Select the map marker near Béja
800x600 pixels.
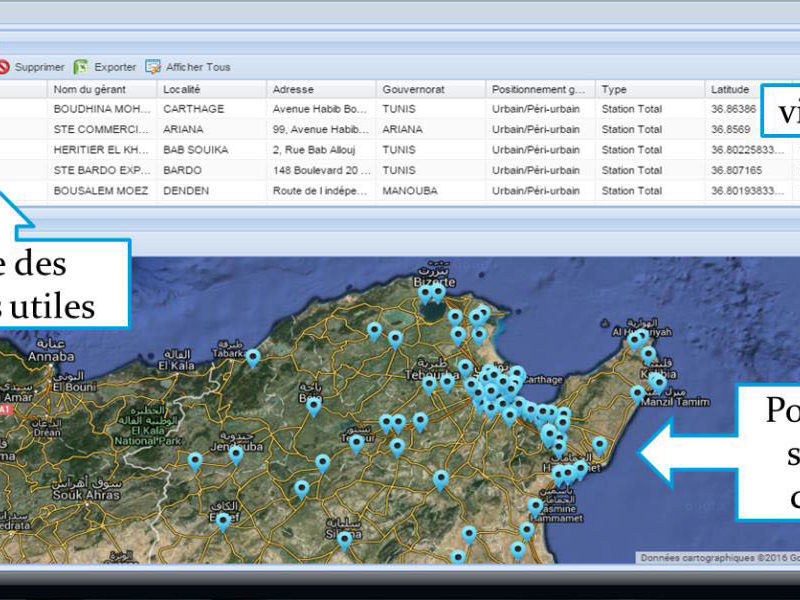[x=314, y=404]
